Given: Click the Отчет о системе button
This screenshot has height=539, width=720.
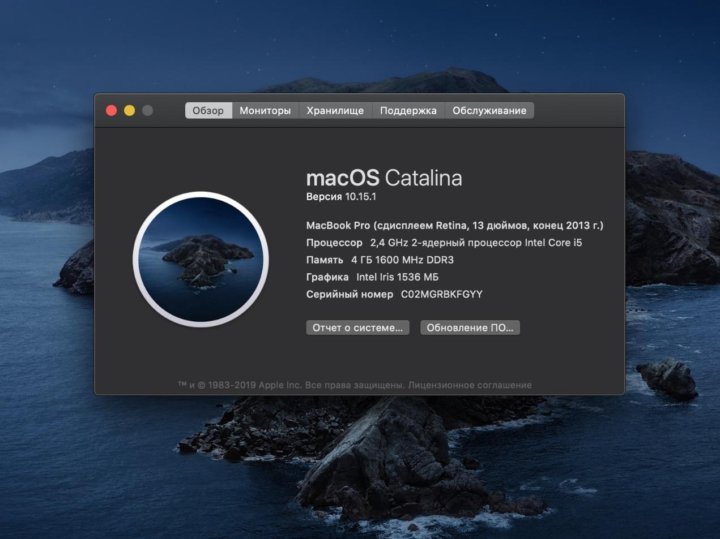Looking at the screenshot, I should (357, 327).
